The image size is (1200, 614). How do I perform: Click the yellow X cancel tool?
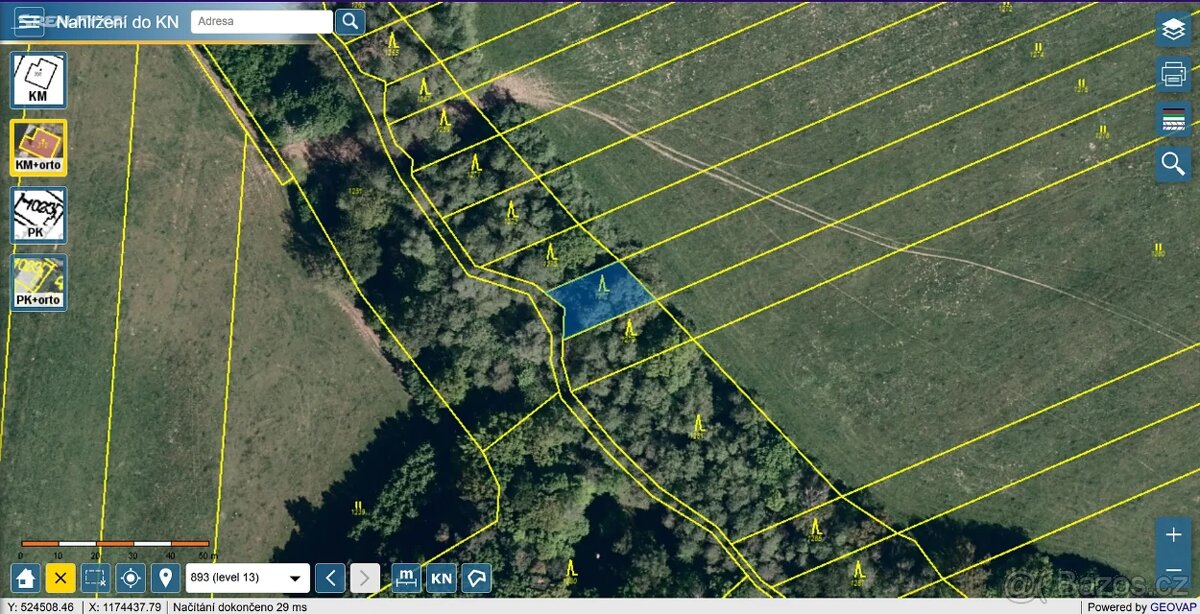coord(61,577)
